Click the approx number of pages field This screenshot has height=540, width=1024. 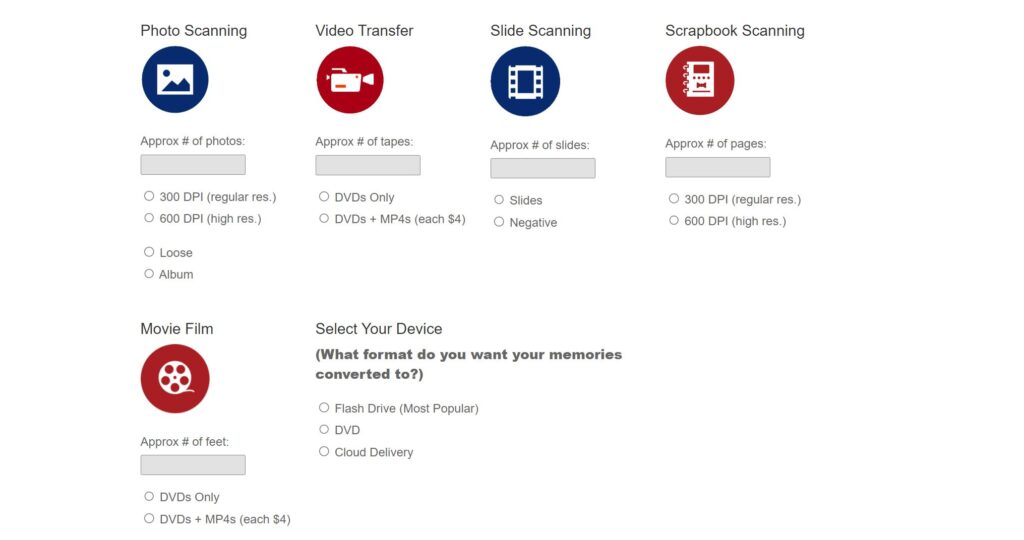[x=718, y=167]
